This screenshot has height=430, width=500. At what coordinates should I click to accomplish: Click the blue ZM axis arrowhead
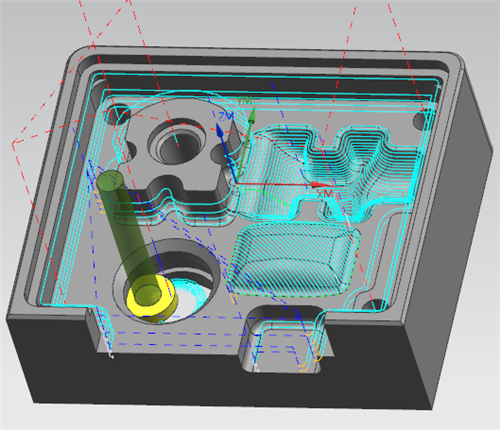pos(219,130)
